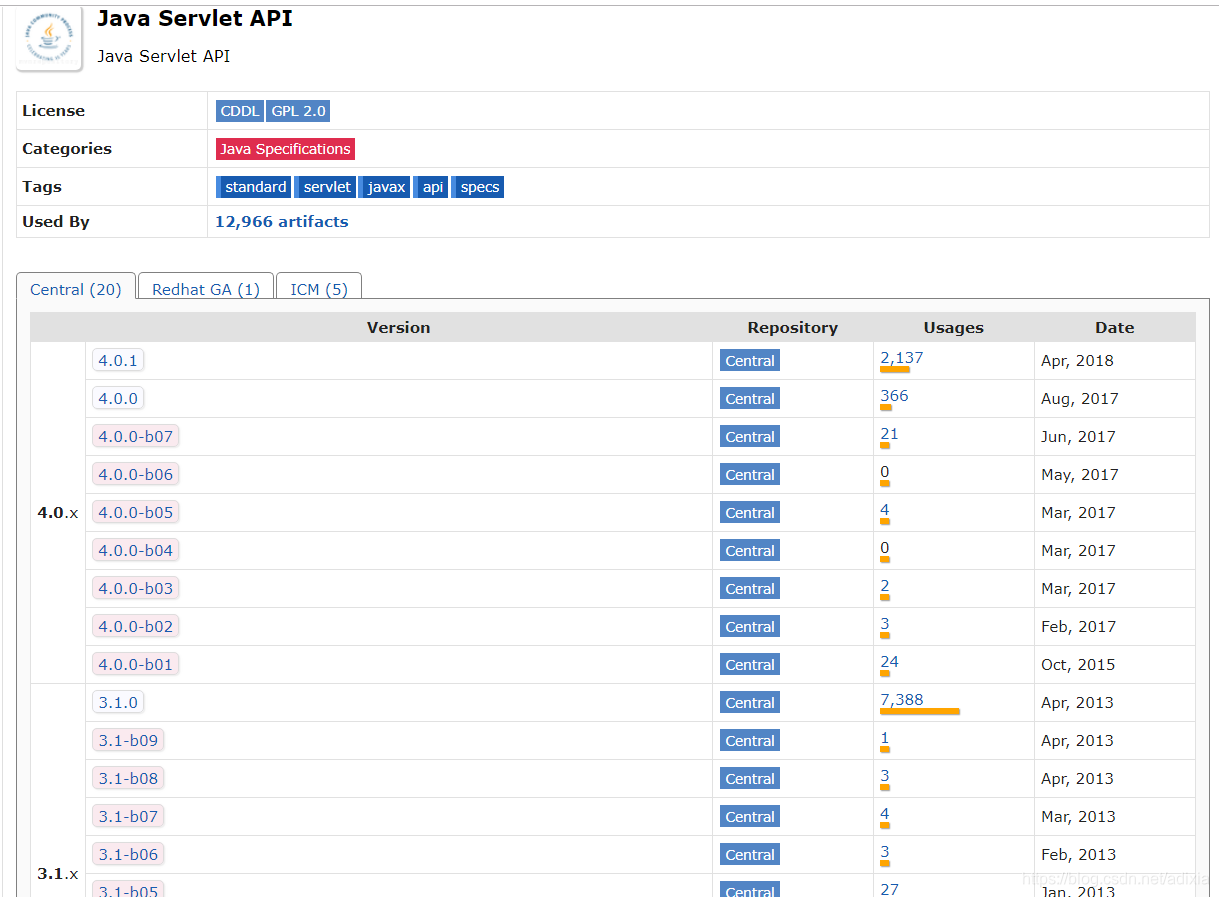Open version 4.0.0-b02
This screenshot has width=1219, height=897.
tap(136, 626)
